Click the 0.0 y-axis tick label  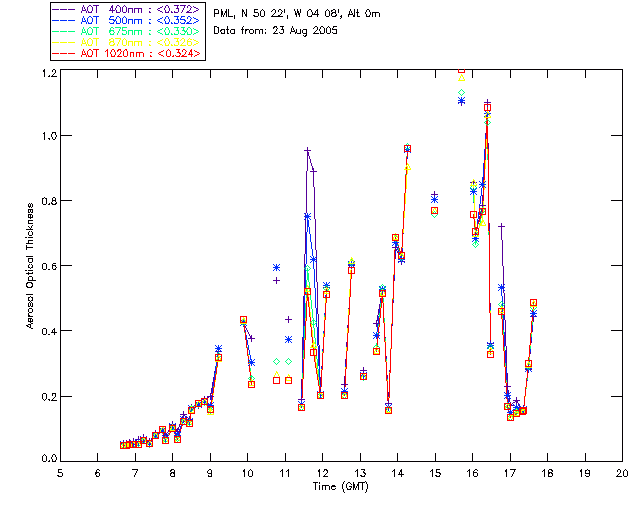pos(49,460)
